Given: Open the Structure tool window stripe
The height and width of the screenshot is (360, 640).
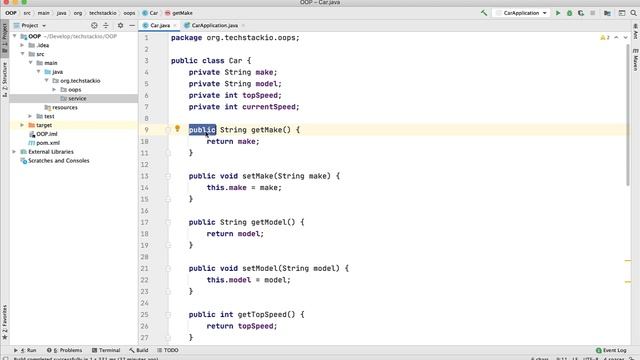Looking at the screenshot, I should click(x=4, y=79).
